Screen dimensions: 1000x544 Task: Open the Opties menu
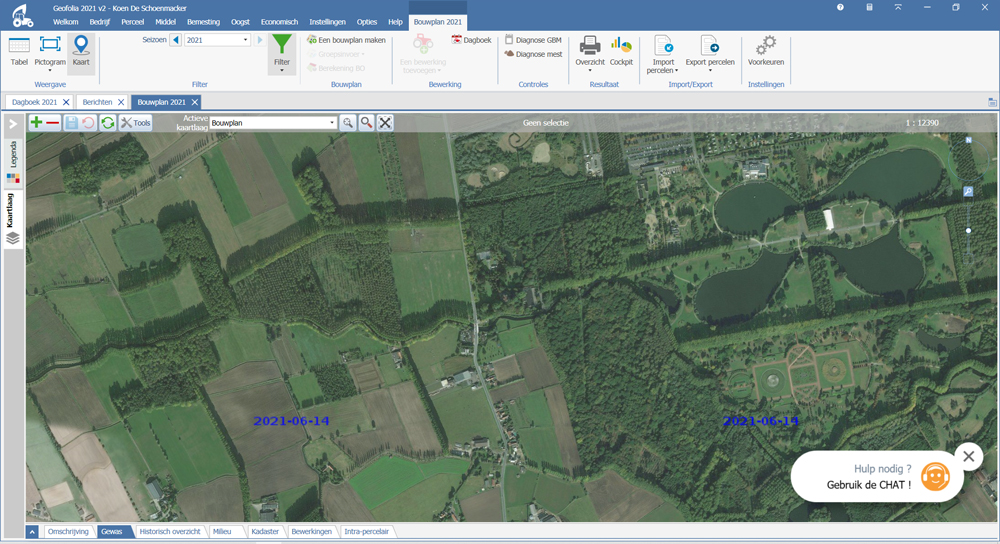coord(367,22)
